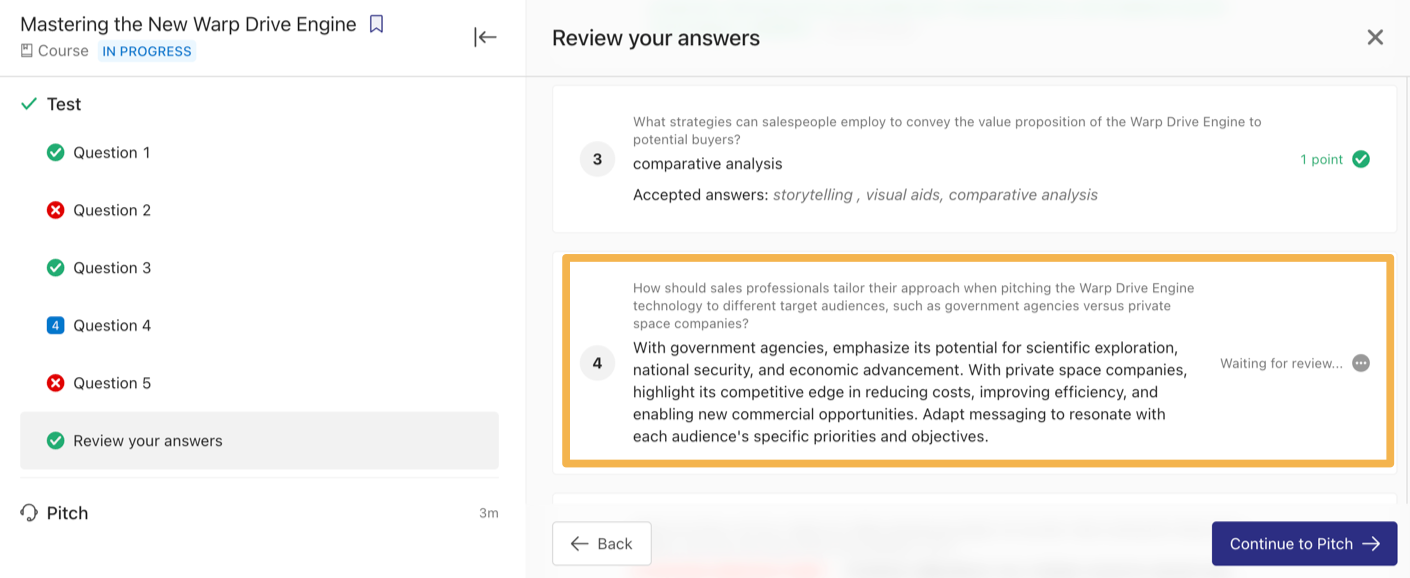This screenshot has height=578, width=1410.
Task: Click the green check beside Review your answers
Action: coord(56,441)
